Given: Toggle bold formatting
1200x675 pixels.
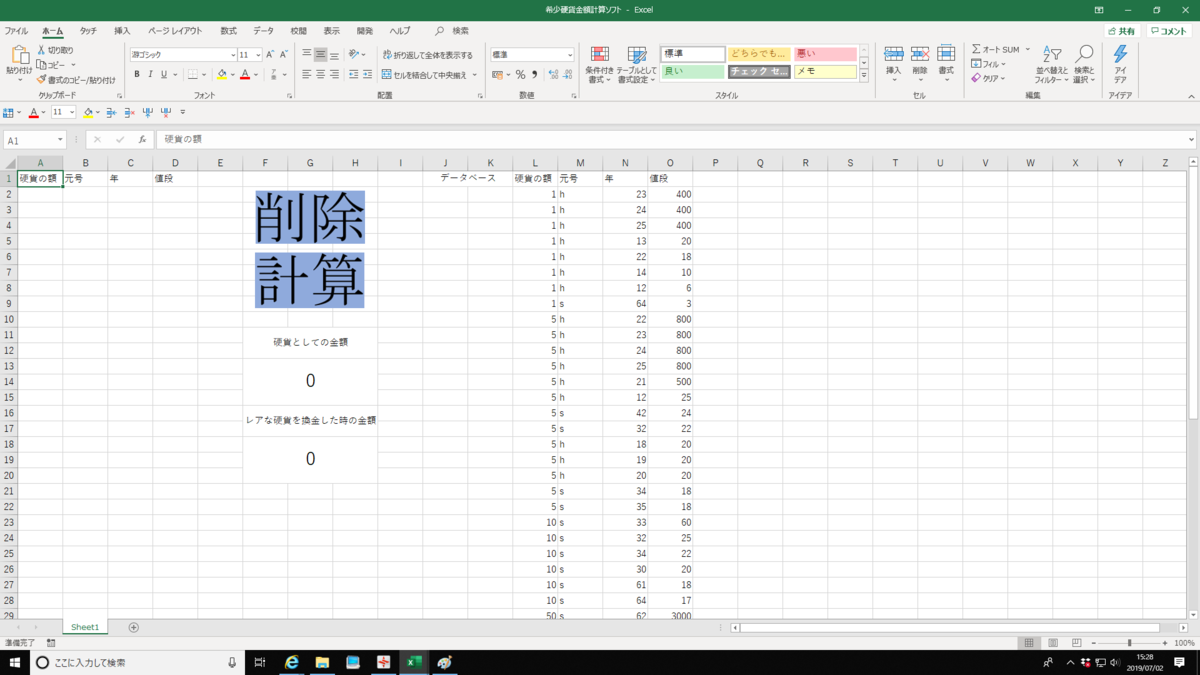Looking at the screenshot, I should click(136, 76).
